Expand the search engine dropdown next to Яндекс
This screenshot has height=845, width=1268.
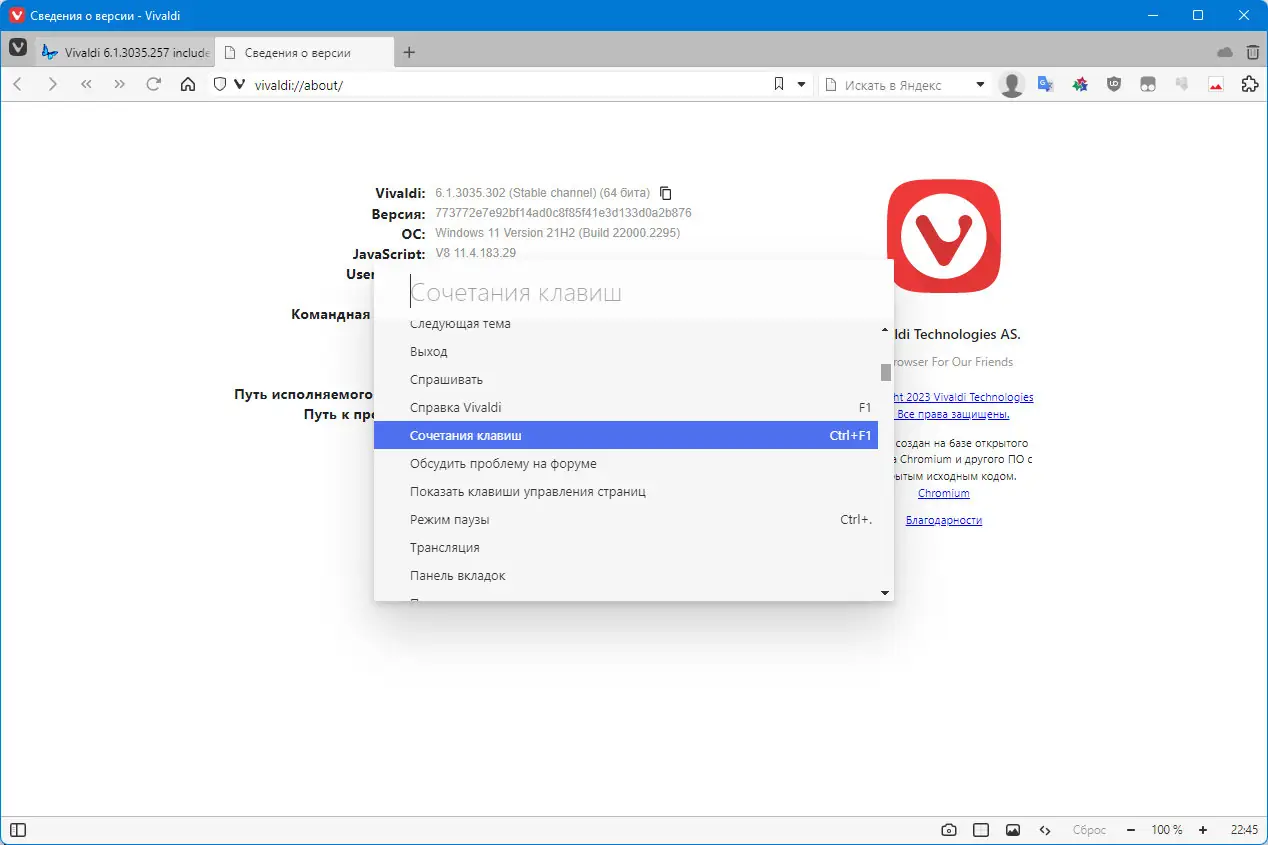click(980, 85)
